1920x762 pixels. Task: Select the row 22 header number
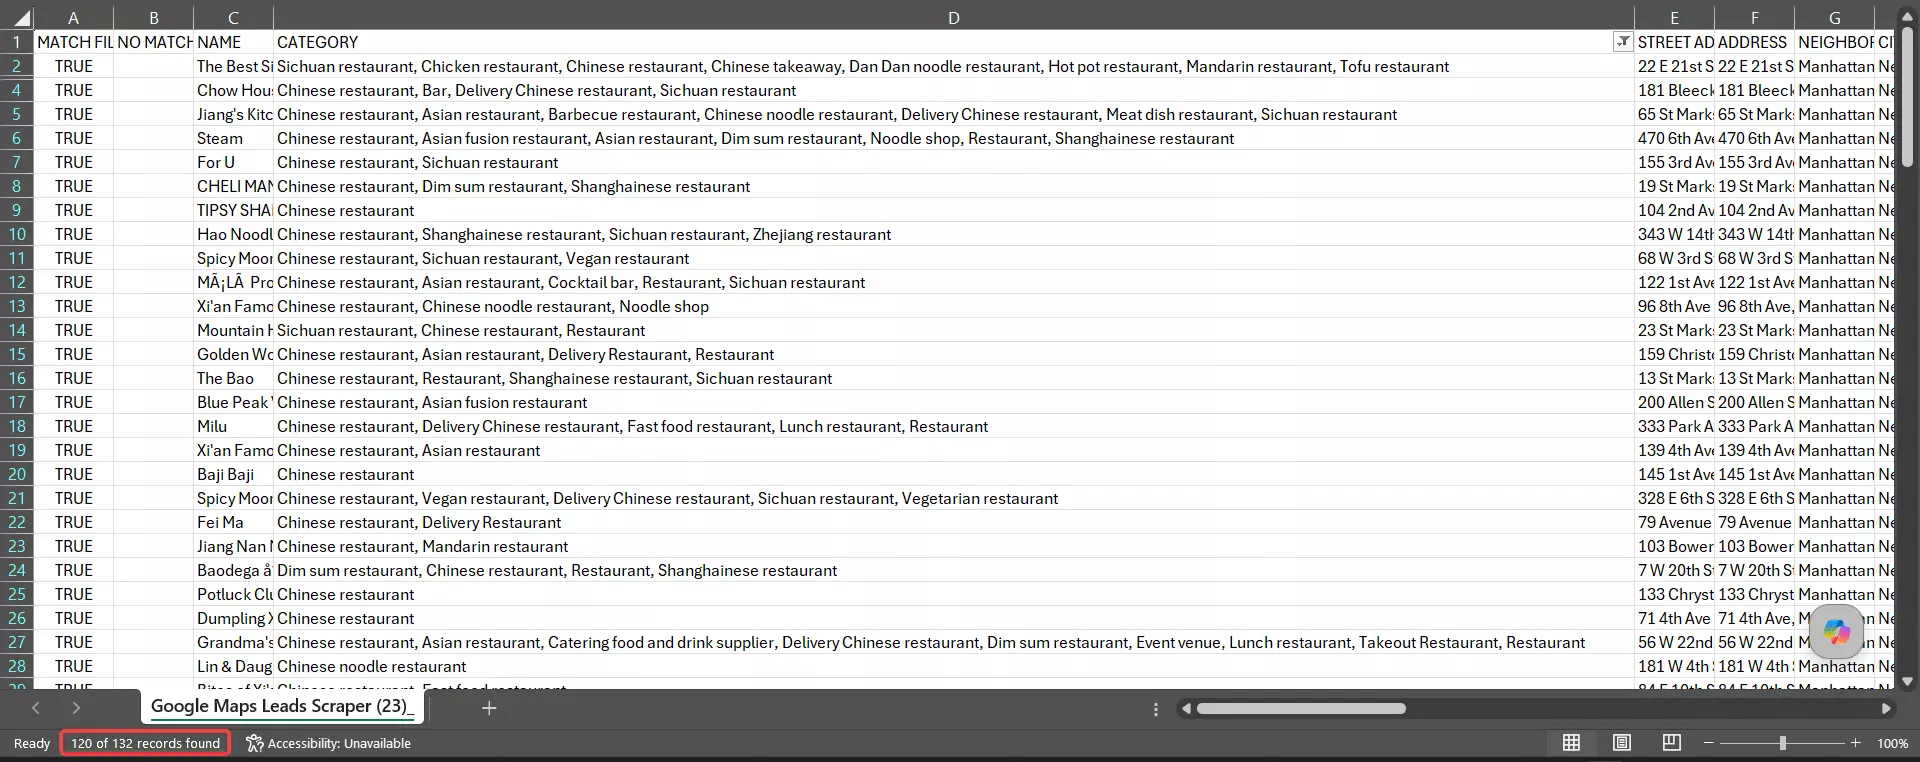coord(17,522)
